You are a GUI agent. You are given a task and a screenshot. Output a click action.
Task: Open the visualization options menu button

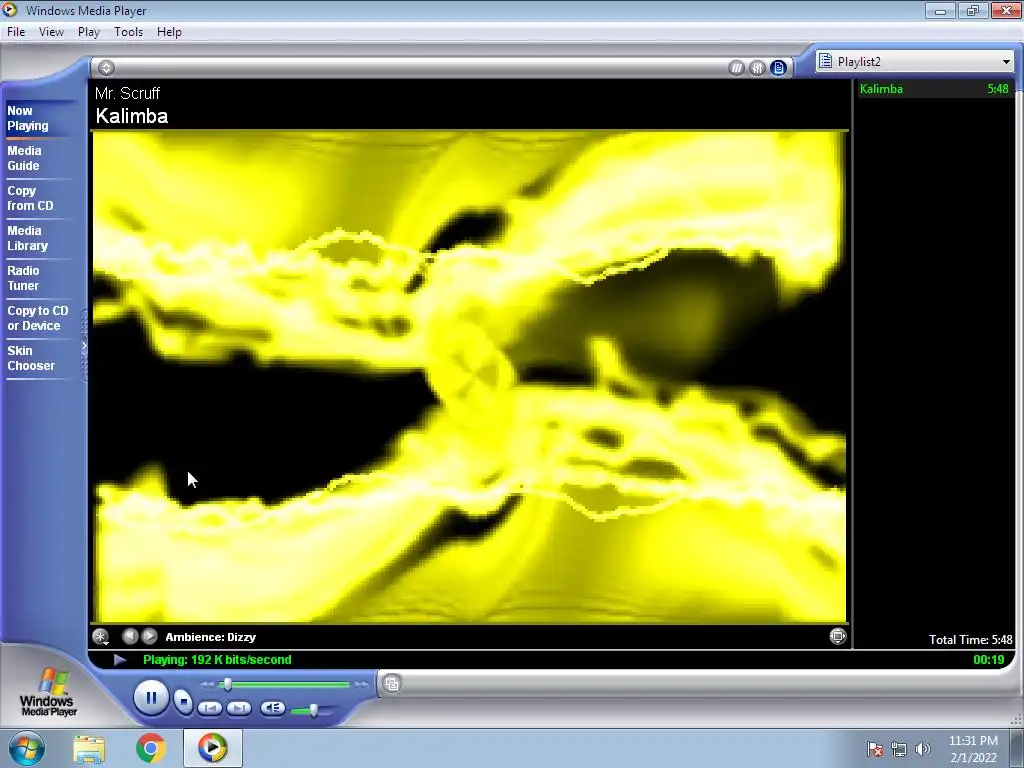(x=101, y=636)
